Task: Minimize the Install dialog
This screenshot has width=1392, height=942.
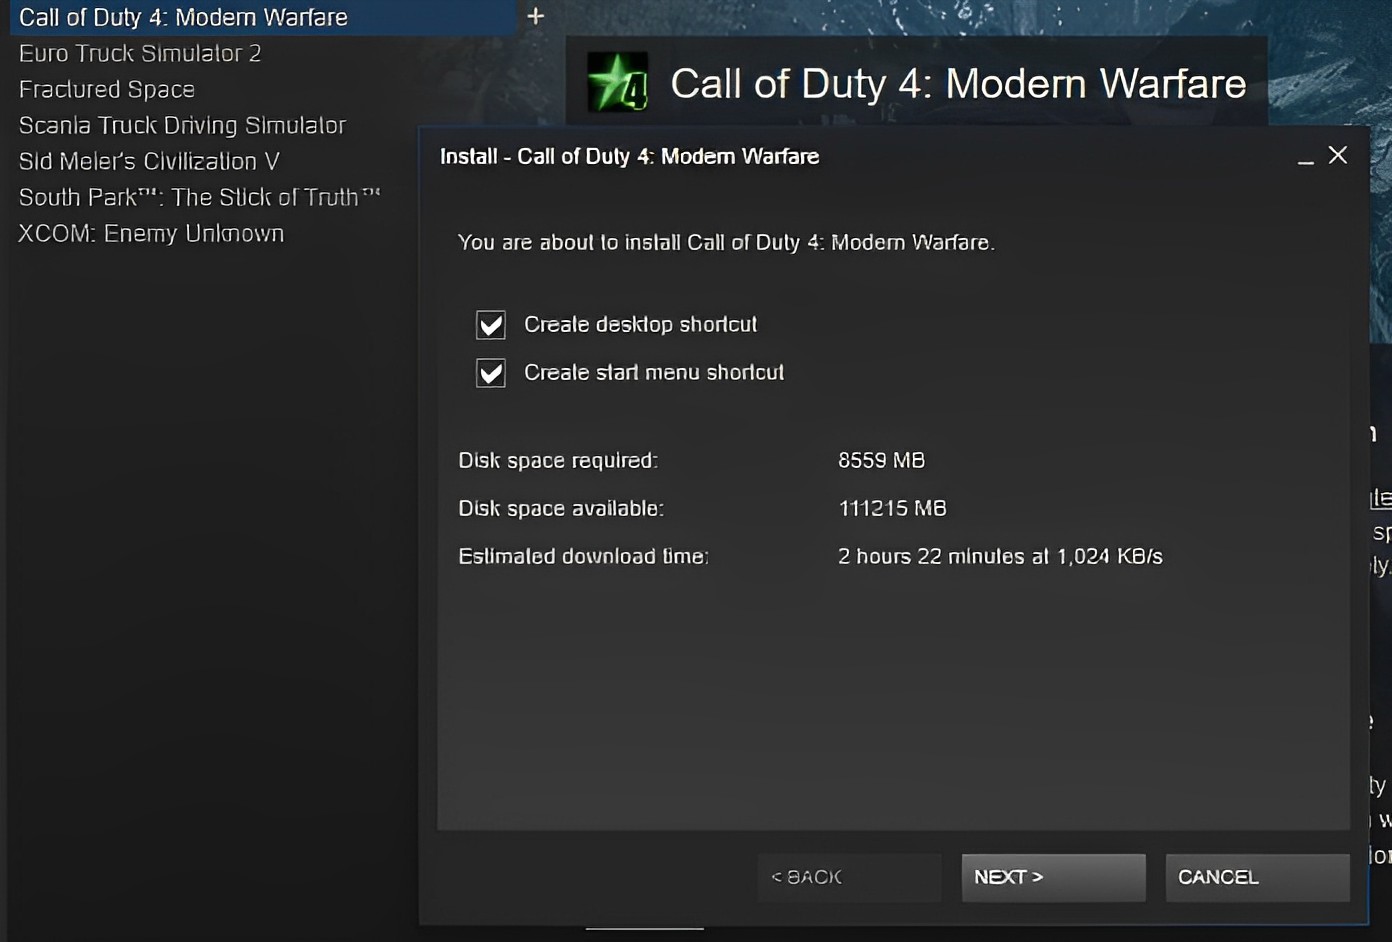Action: [x=1305, y=157]
